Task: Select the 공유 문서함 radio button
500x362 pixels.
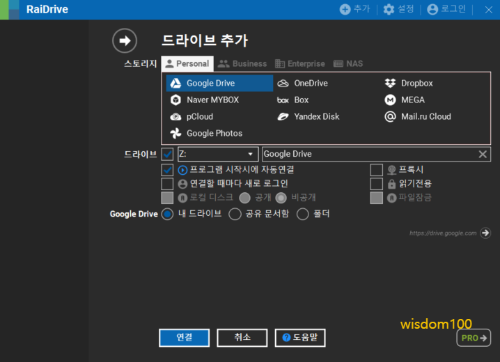Action: point(235,214)
